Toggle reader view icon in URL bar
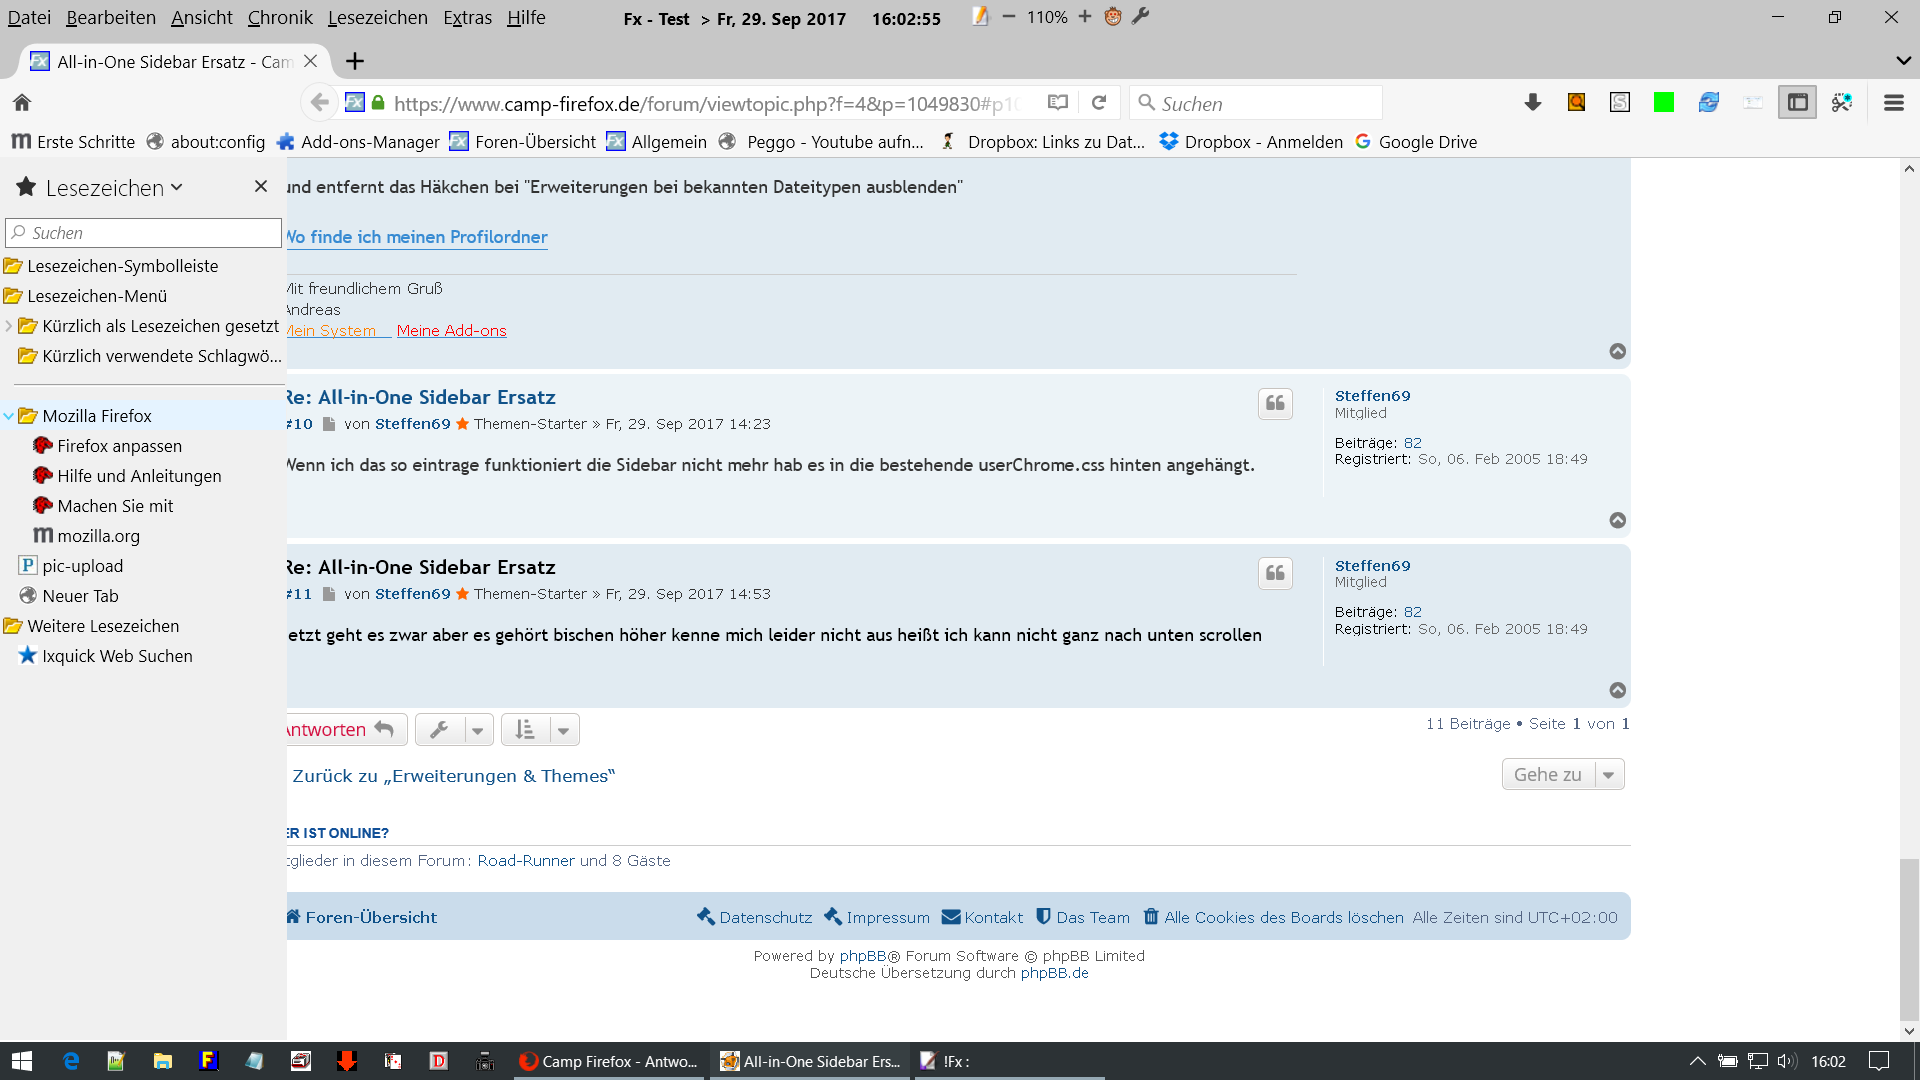This screenshot has height=1080, width=1920. [x=1058, y=103]
